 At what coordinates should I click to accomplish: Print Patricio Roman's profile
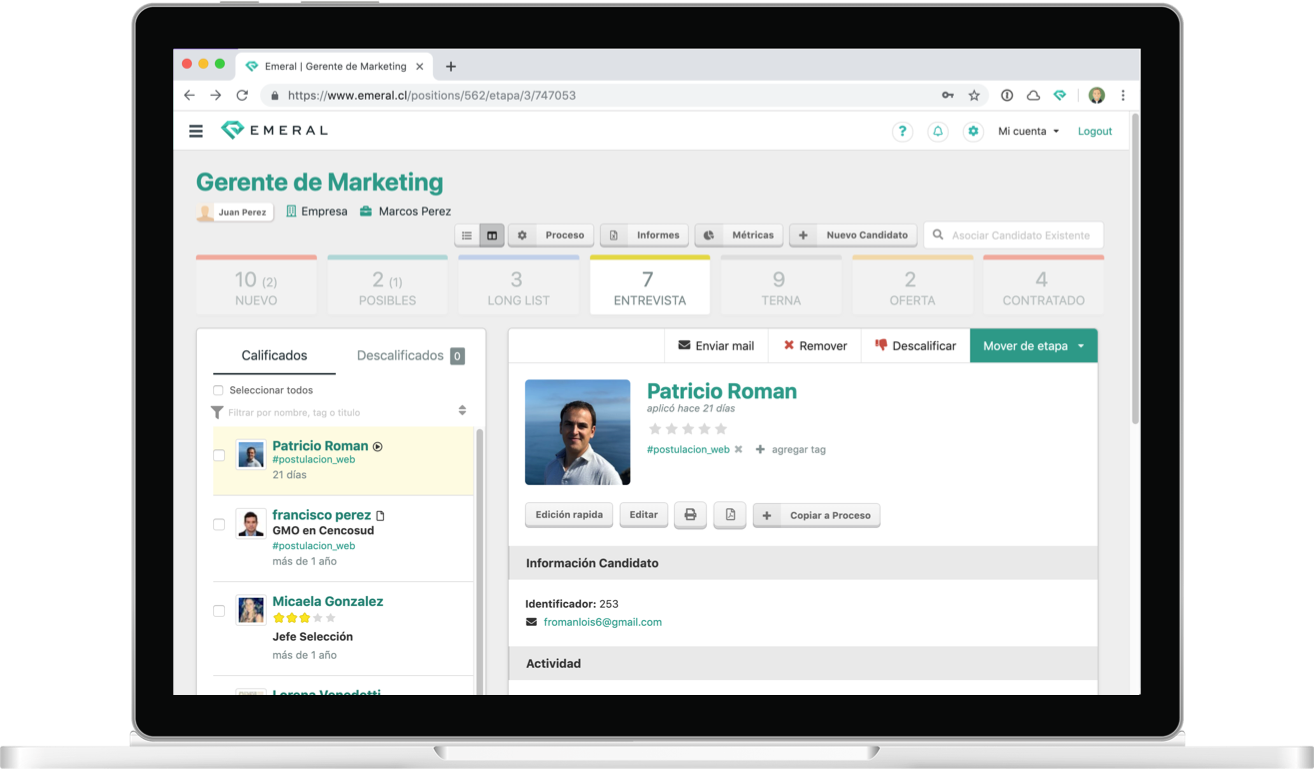tap(690, 515)
